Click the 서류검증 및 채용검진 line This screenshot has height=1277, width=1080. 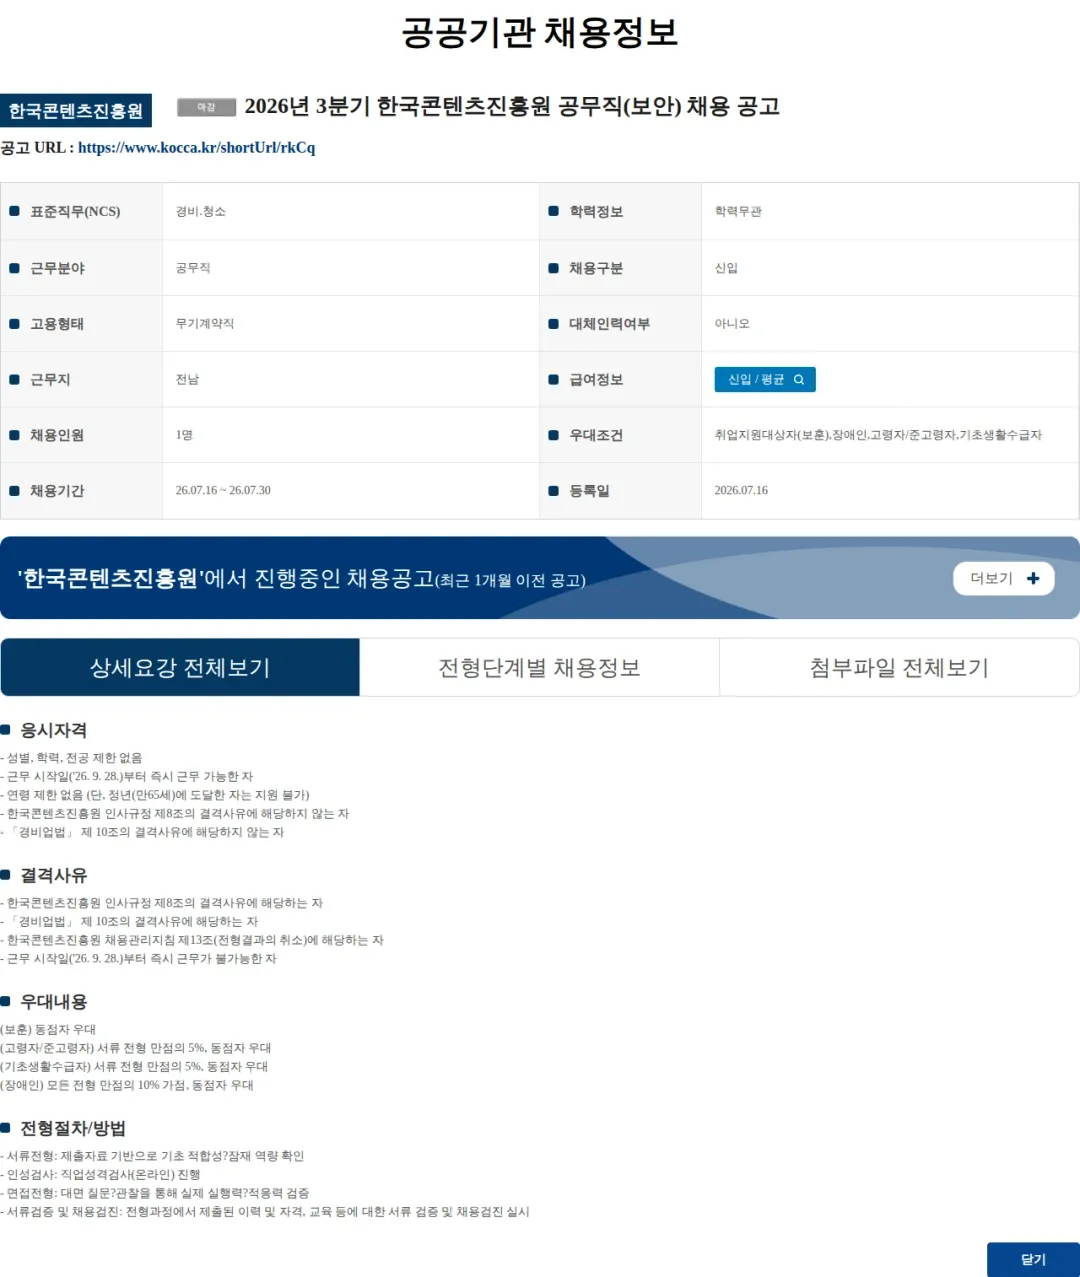coord(265,1212)
